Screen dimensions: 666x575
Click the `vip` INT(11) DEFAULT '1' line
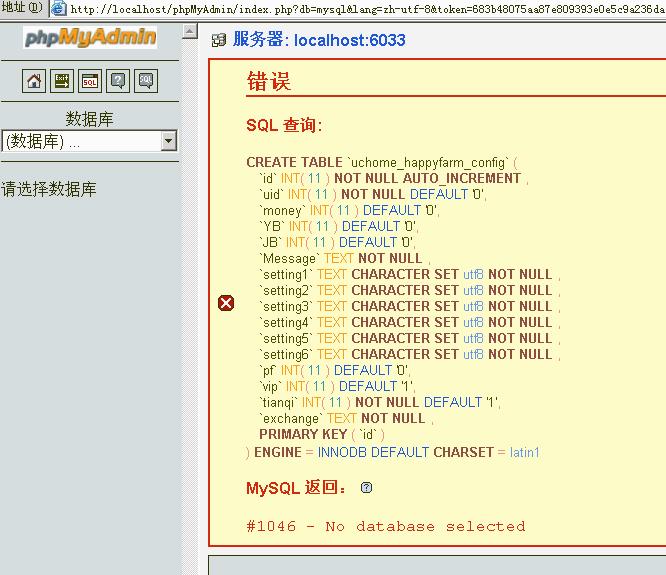tap(337, 386)
